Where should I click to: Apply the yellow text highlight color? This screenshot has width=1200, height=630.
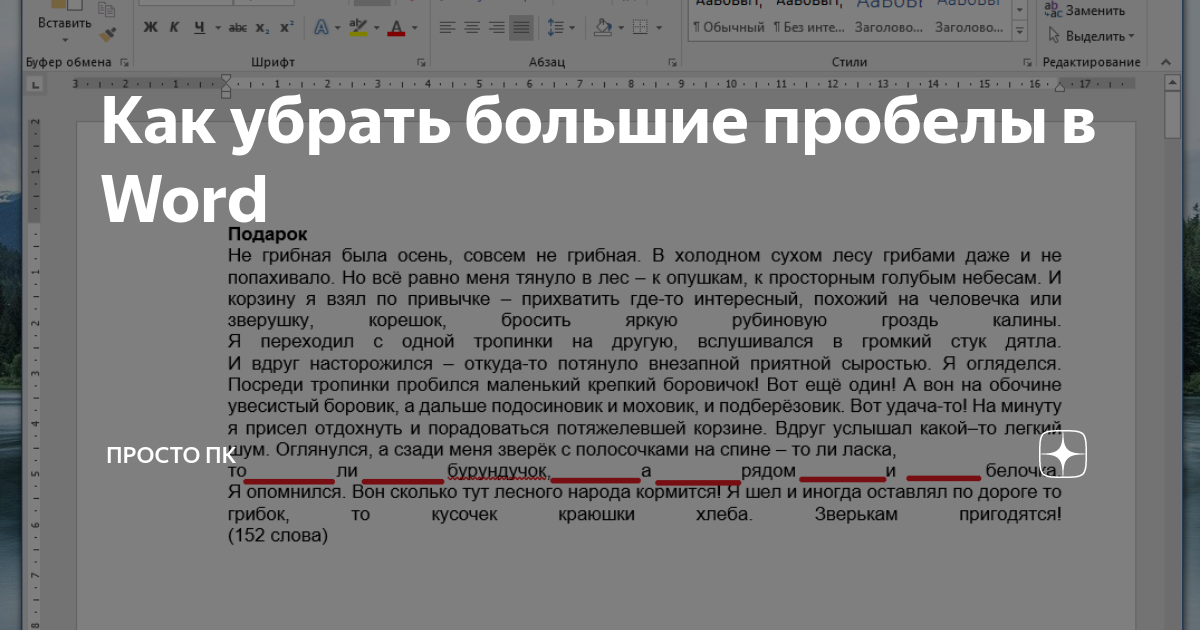[x=358, y=27]
